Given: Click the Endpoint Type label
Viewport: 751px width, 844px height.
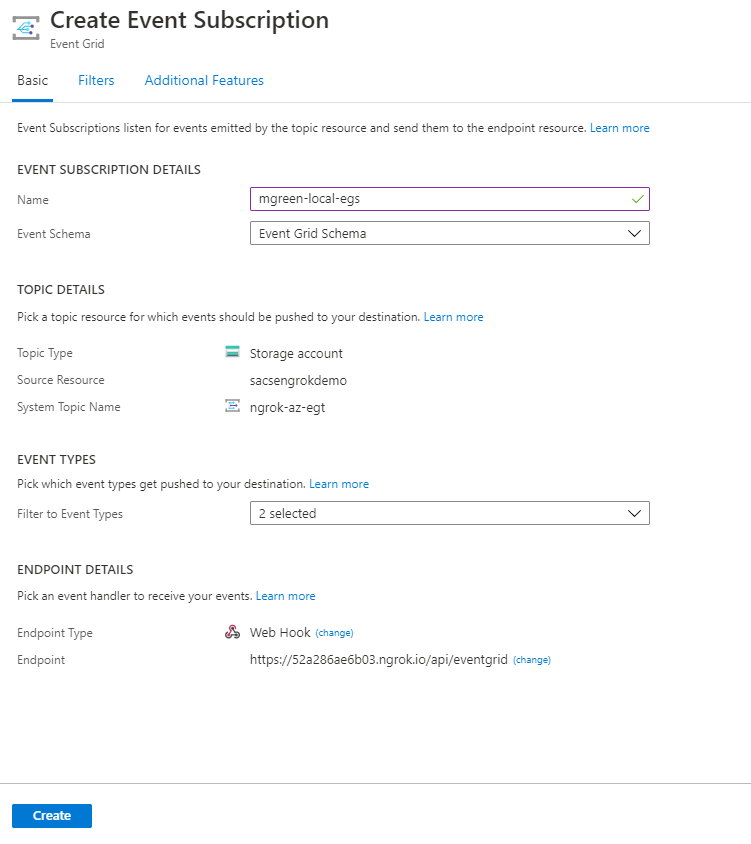Looking at the screenshot, I should tap(55, 633).
